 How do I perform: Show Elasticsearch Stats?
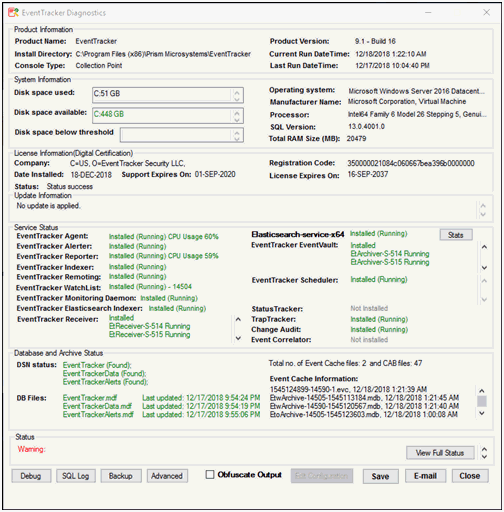(456, 235)
